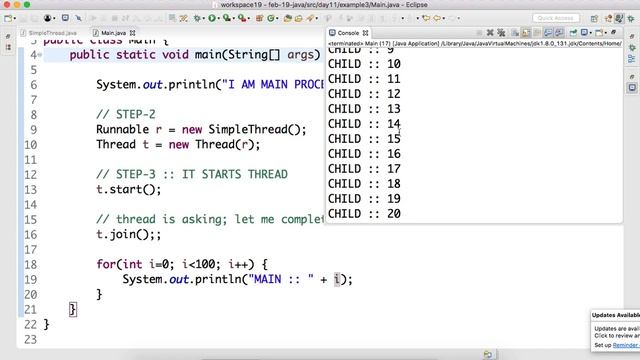
Task: Click the New file wizard icon
Action: (x=8, y=18)
